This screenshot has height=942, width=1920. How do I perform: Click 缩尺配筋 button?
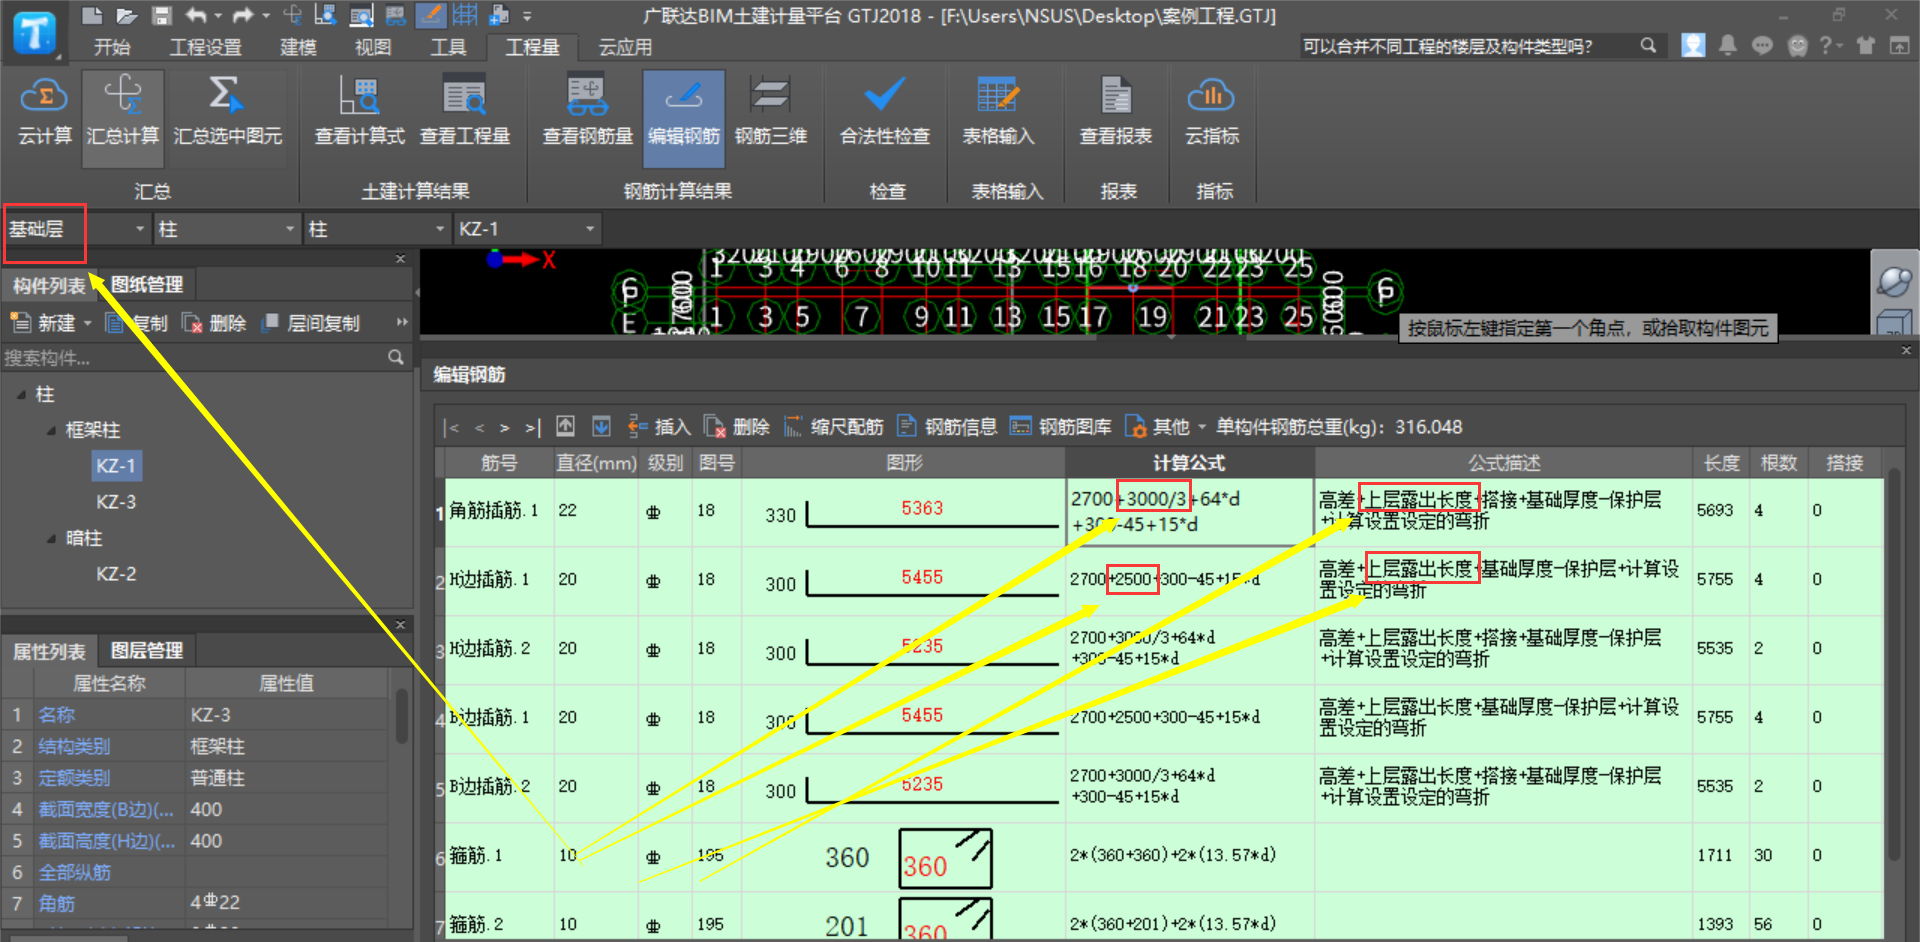click(x=834, y=427)
